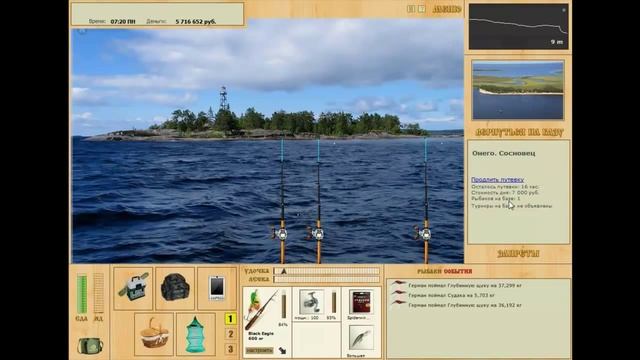The height and width of the screenshot is (360, 640).
Task: Click the Стоимость дня: 7 000 руб. line
Action: (x=505, y=192)
